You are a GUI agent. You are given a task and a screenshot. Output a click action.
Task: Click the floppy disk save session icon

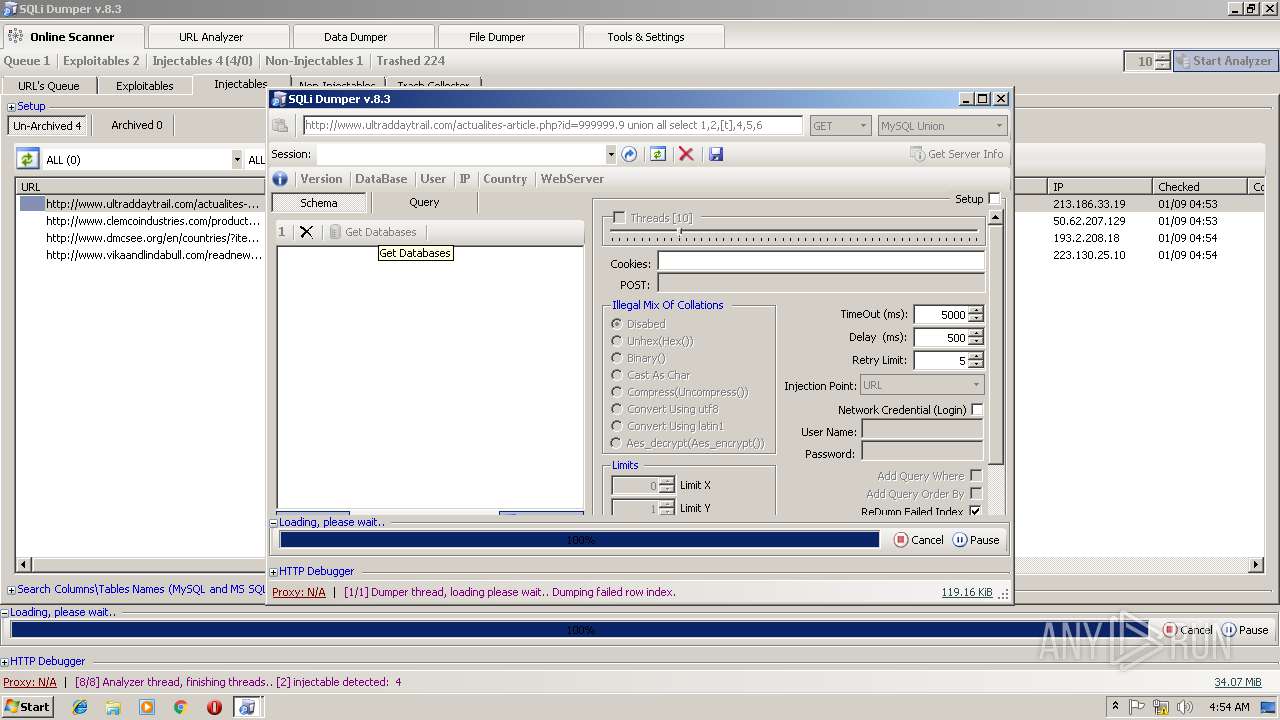click(716, 154)
